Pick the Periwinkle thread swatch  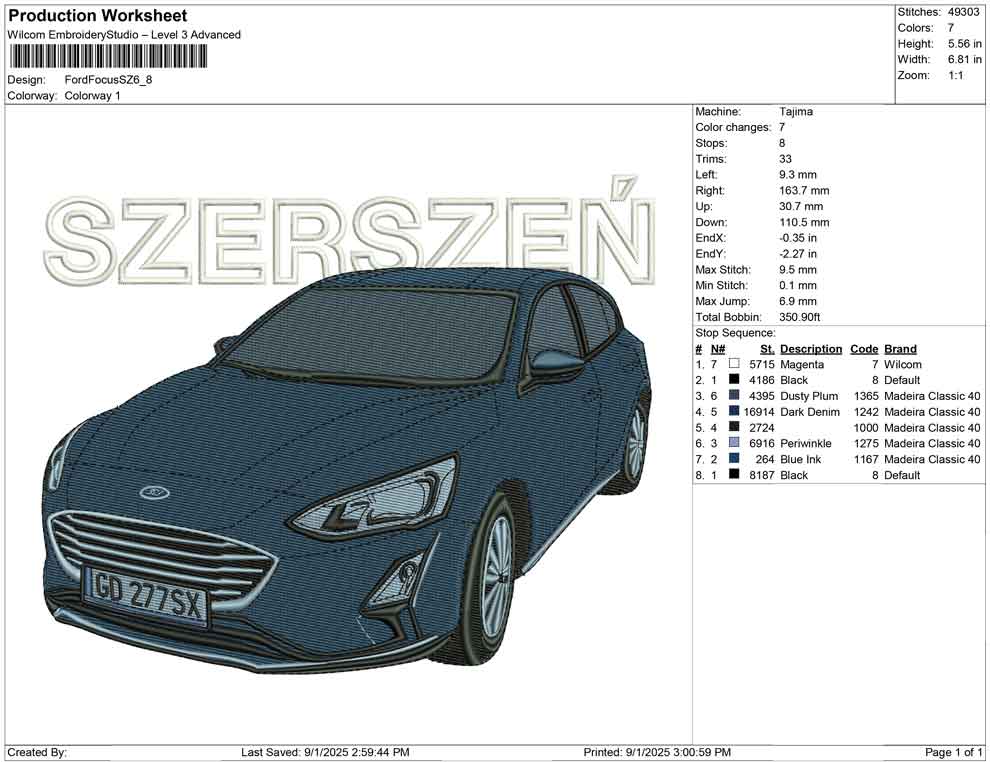point(734,444)
